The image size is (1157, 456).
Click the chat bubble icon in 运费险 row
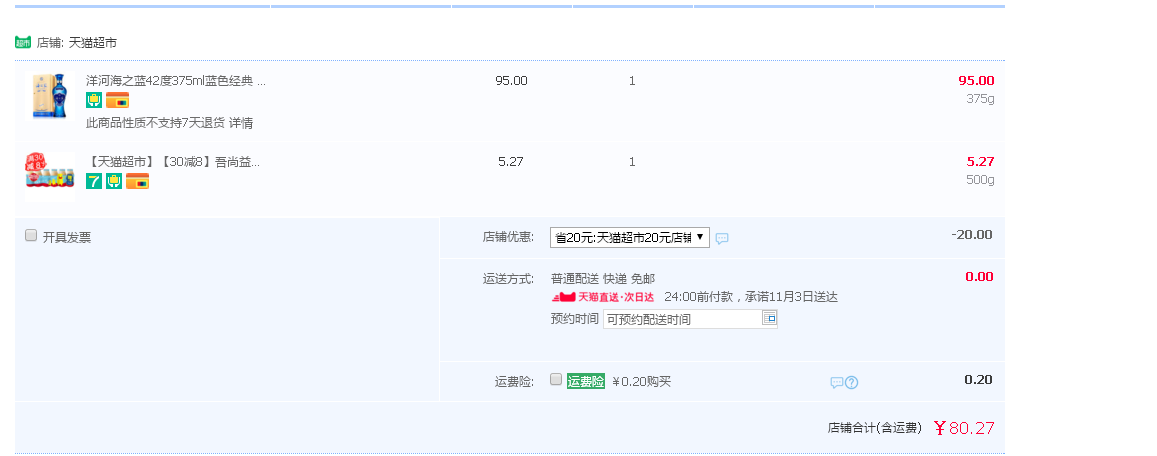tap(837, 383)
